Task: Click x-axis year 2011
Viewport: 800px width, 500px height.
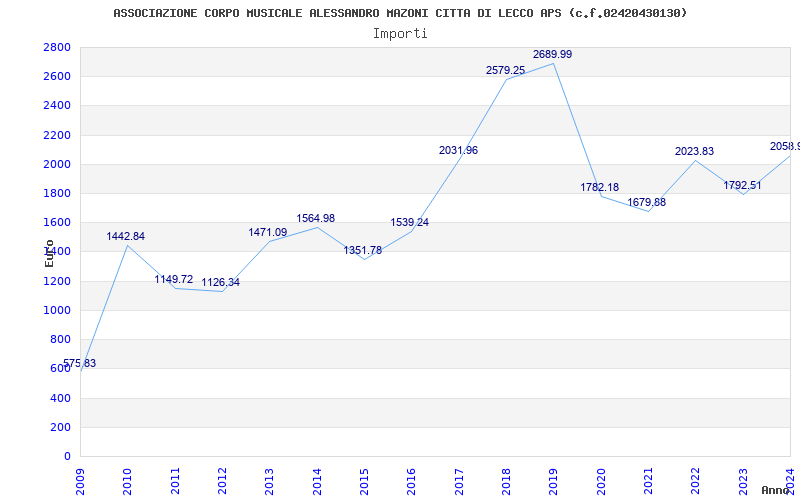Action: pos(175,481)
